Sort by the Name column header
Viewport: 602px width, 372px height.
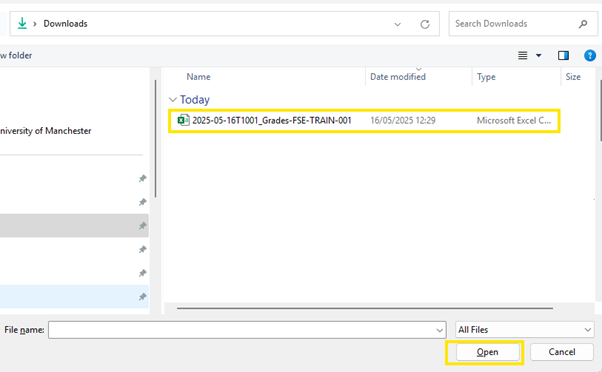click(x=198, y=77)
